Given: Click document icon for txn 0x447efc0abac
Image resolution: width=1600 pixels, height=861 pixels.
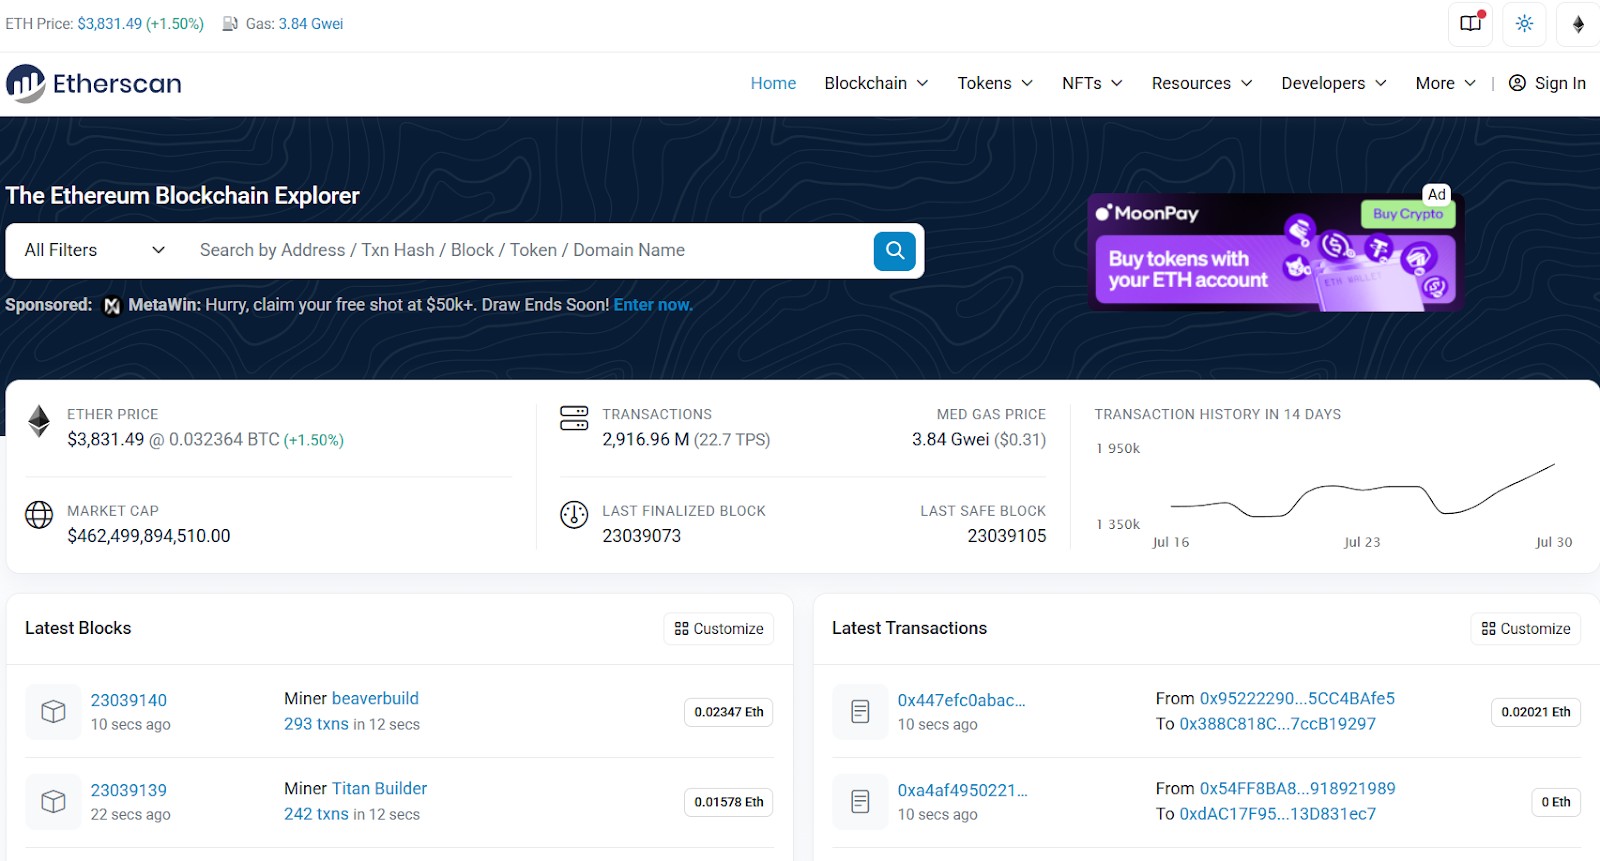Looking at the screenshot, I should 860,711.
